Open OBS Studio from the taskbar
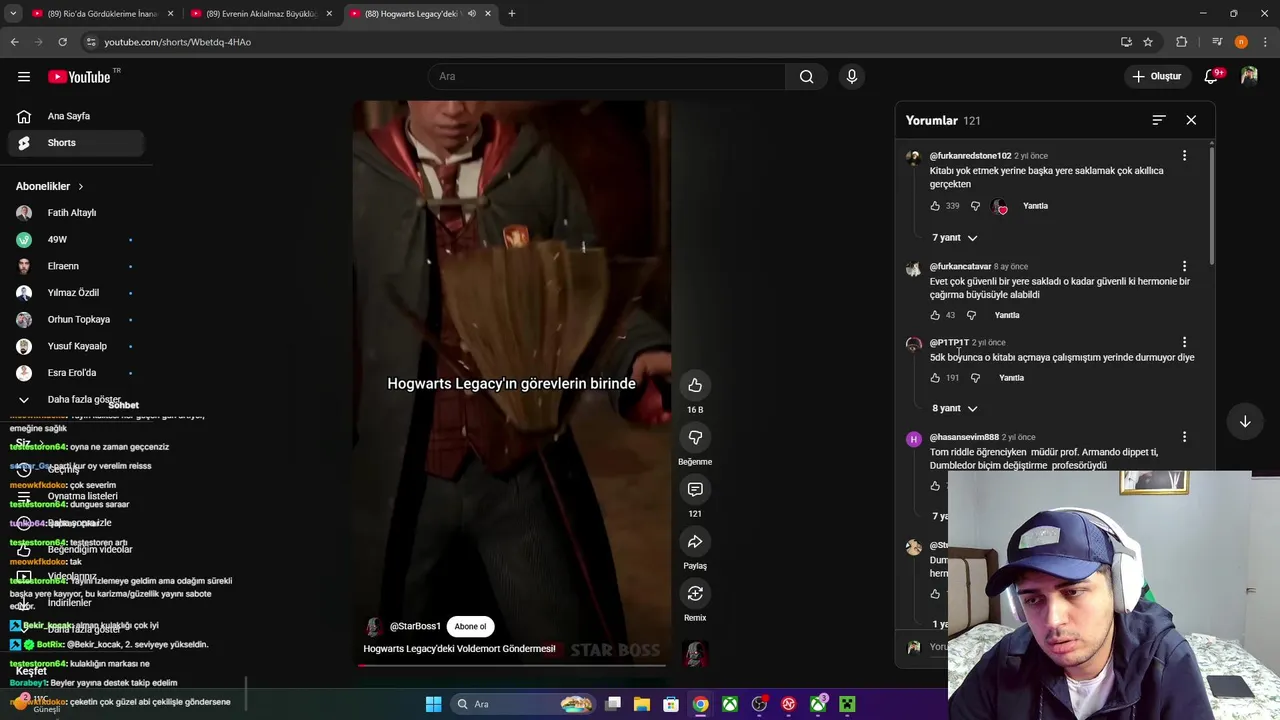Screen dimensions: 1280x720 pyautogui.click(x=759, y=704)
